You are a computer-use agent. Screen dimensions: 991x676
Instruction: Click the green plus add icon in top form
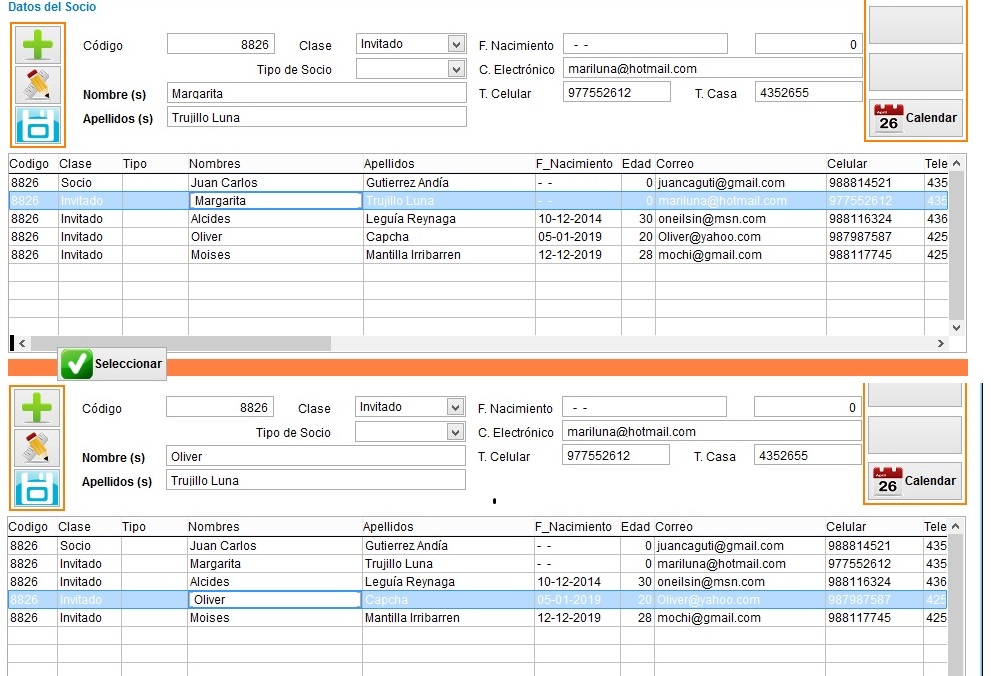[37, 45]
